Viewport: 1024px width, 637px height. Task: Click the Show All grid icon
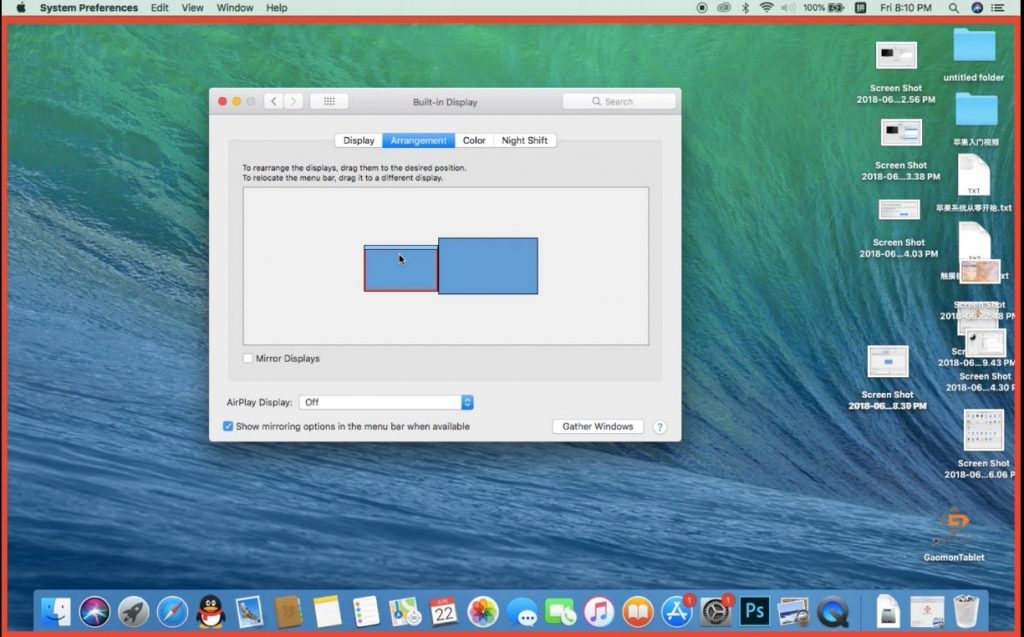pos(329,101)
